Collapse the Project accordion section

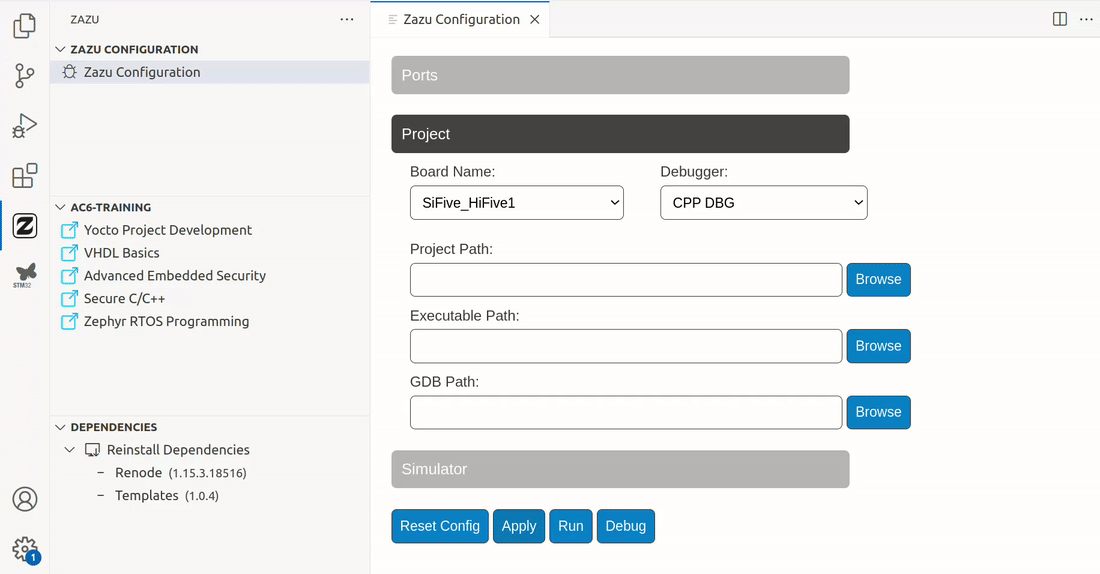pos(620,134)
